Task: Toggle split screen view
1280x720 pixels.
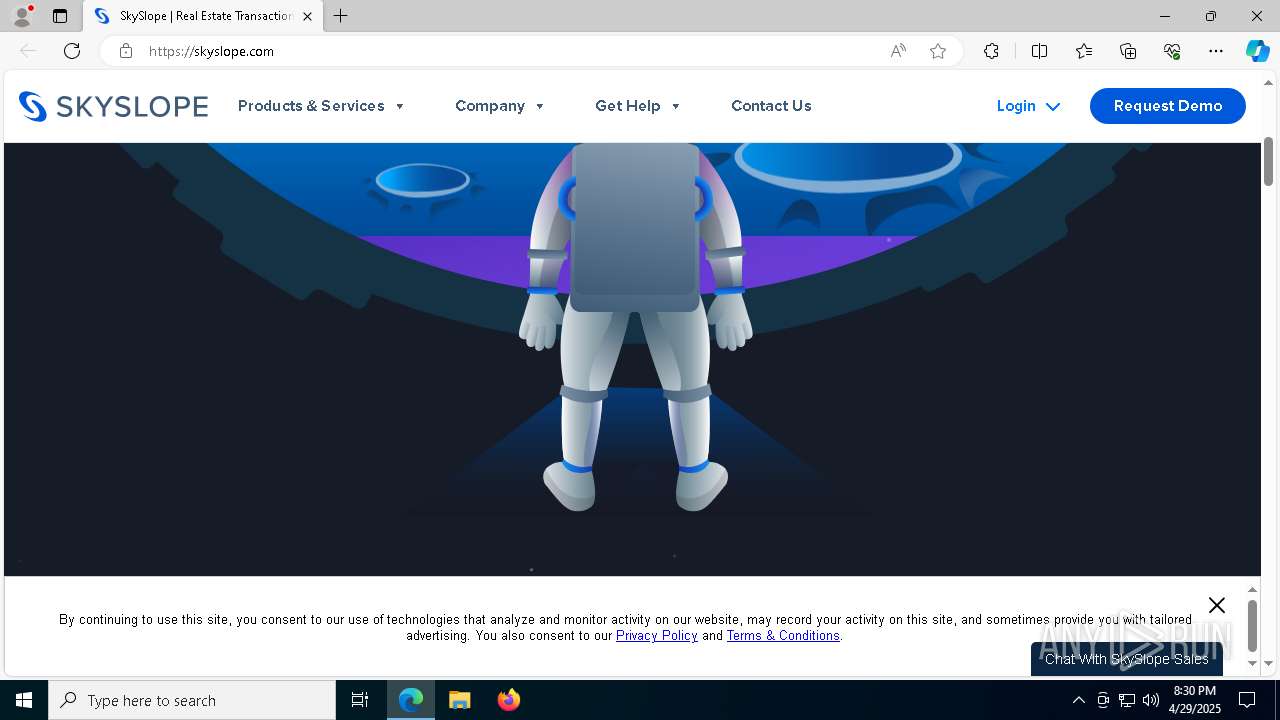Action: click(x=1039, y=51)
